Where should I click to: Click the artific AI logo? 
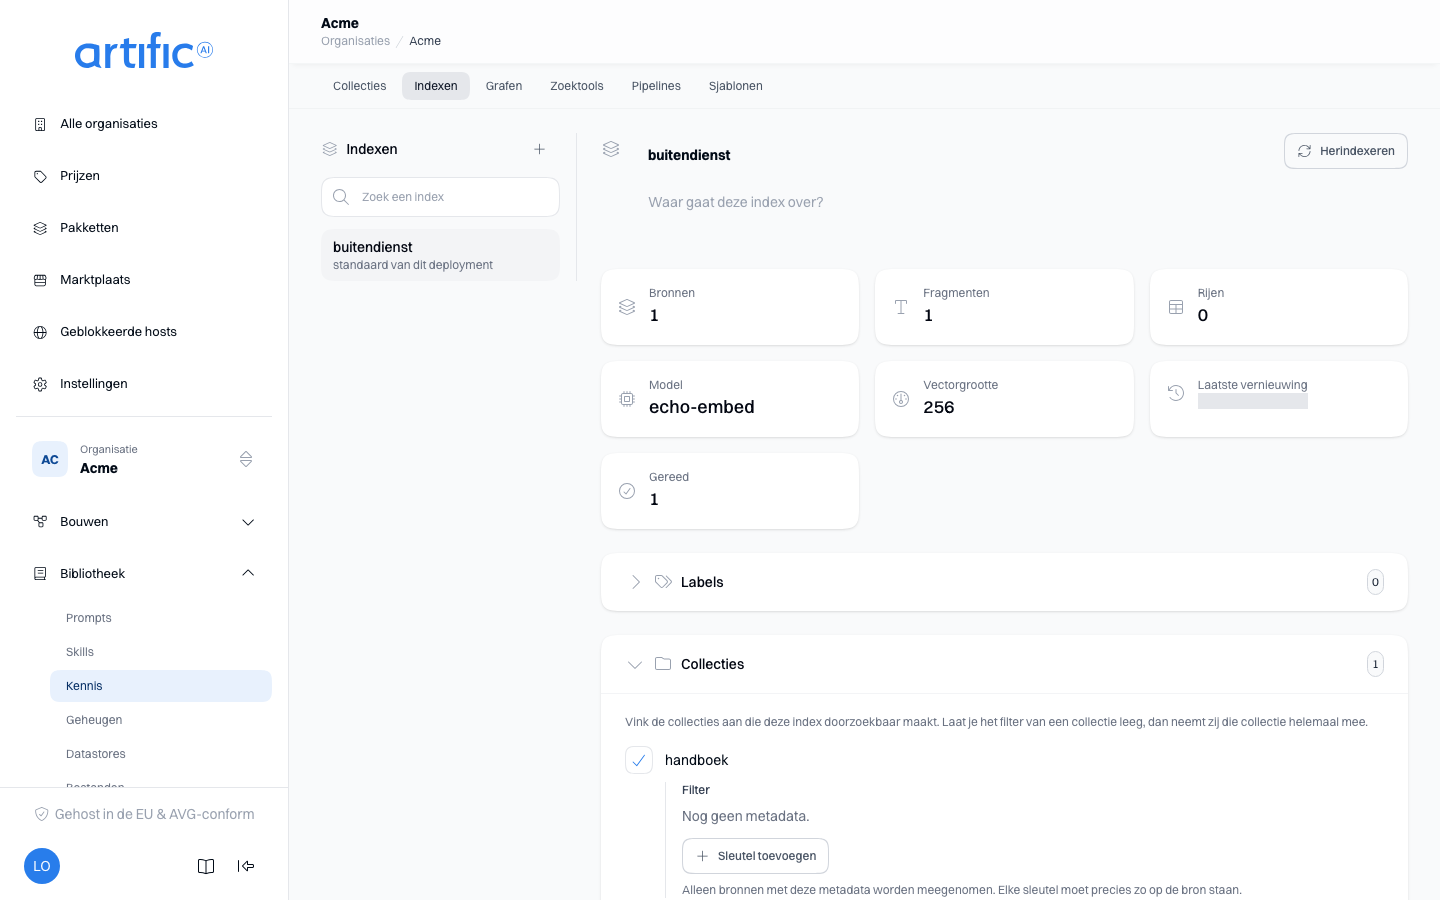click(x=144, y=51)
